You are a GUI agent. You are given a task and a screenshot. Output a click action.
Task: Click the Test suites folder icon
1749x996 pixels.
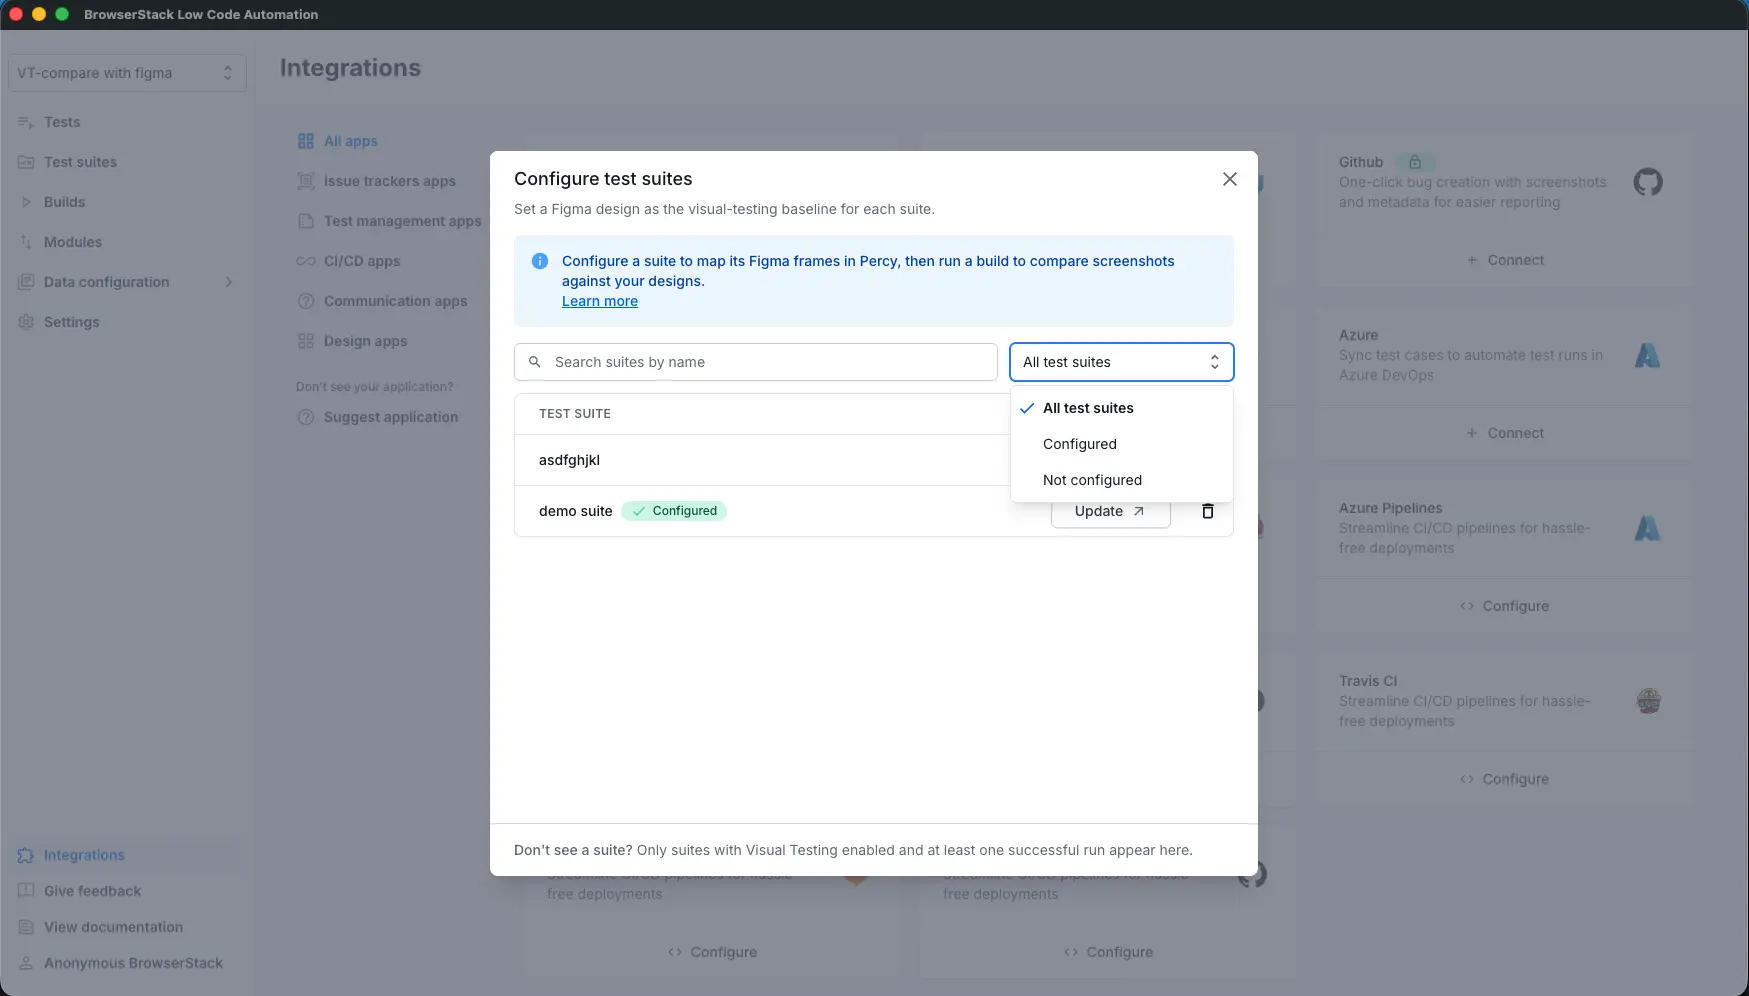tap(26, 162)
